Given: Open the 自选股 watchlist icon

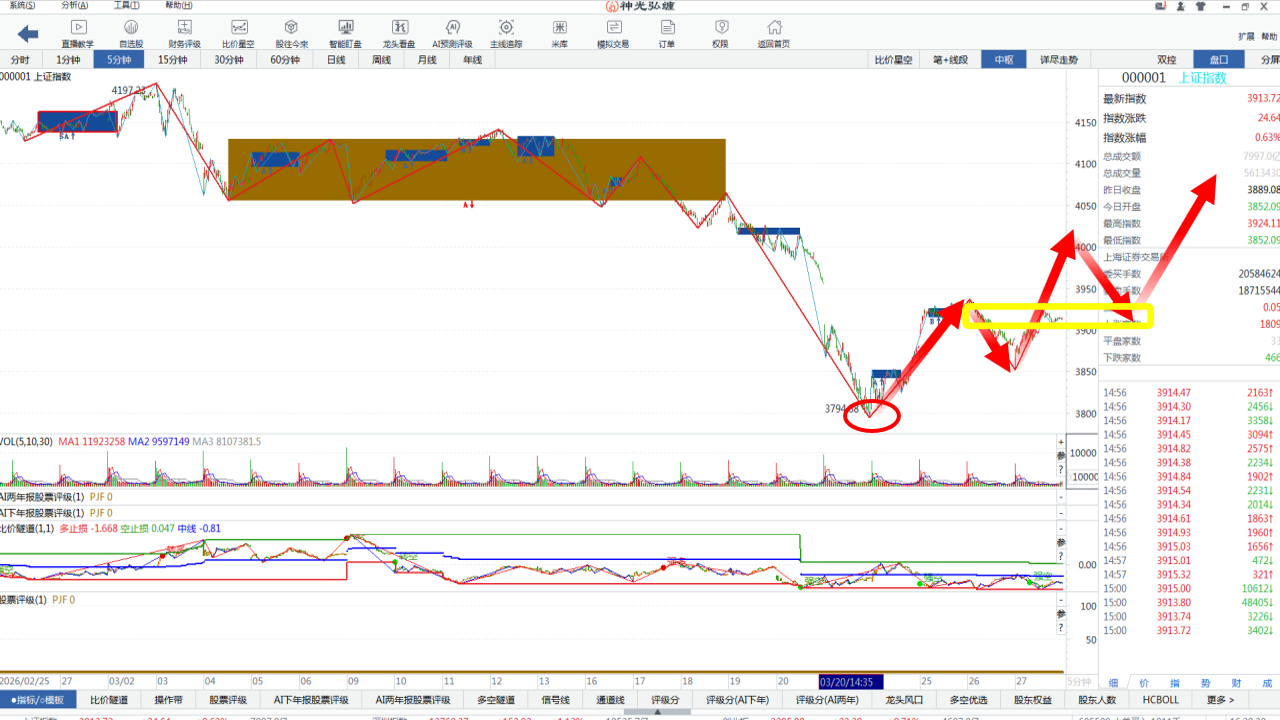Looking at the screenshot, I should coord(131,33).
